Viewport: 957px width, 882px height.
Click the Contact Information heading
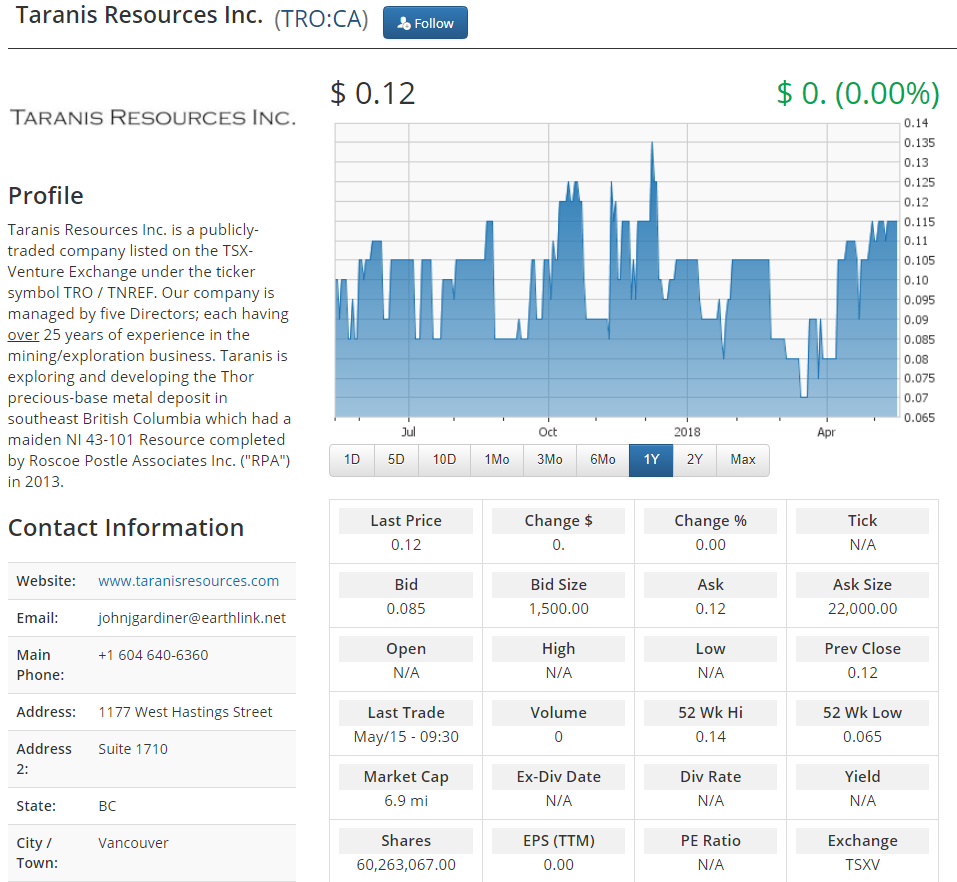pos(126,527)
